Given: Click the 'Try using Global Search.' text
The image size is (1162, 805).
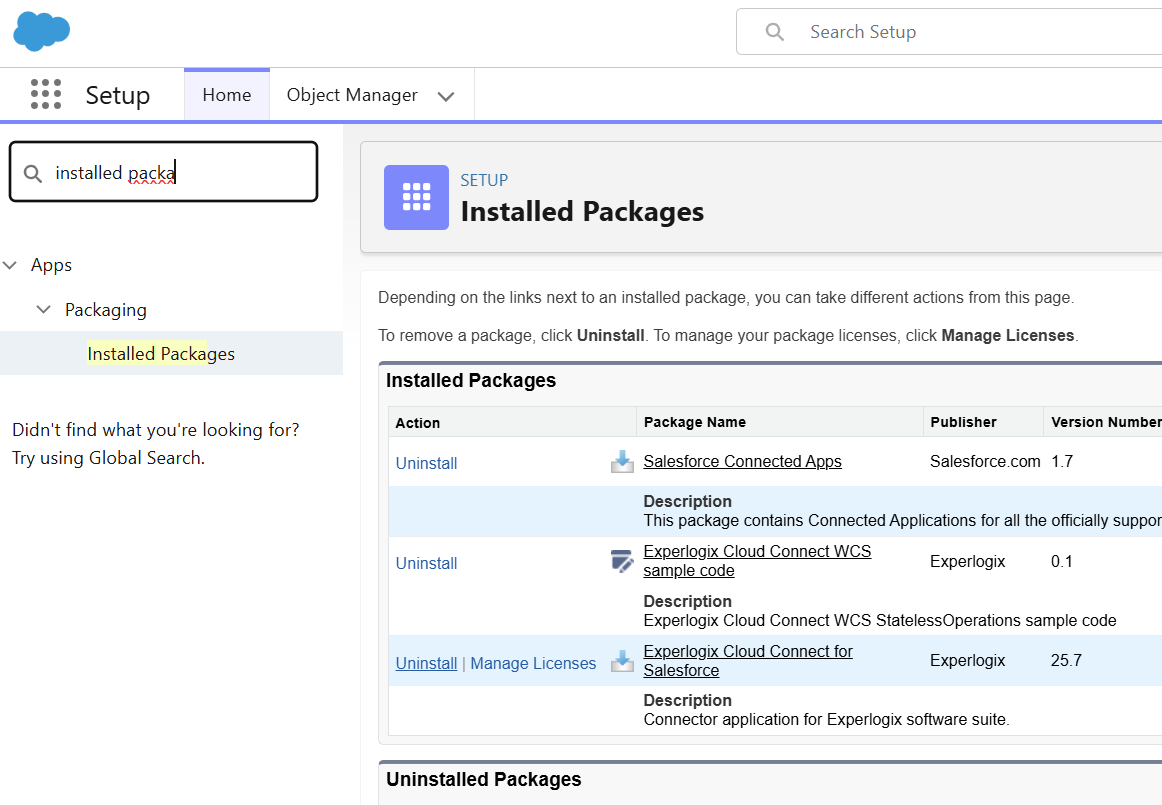Looking at the screenshot, I should pyautogui.click(x=108, y=458).
